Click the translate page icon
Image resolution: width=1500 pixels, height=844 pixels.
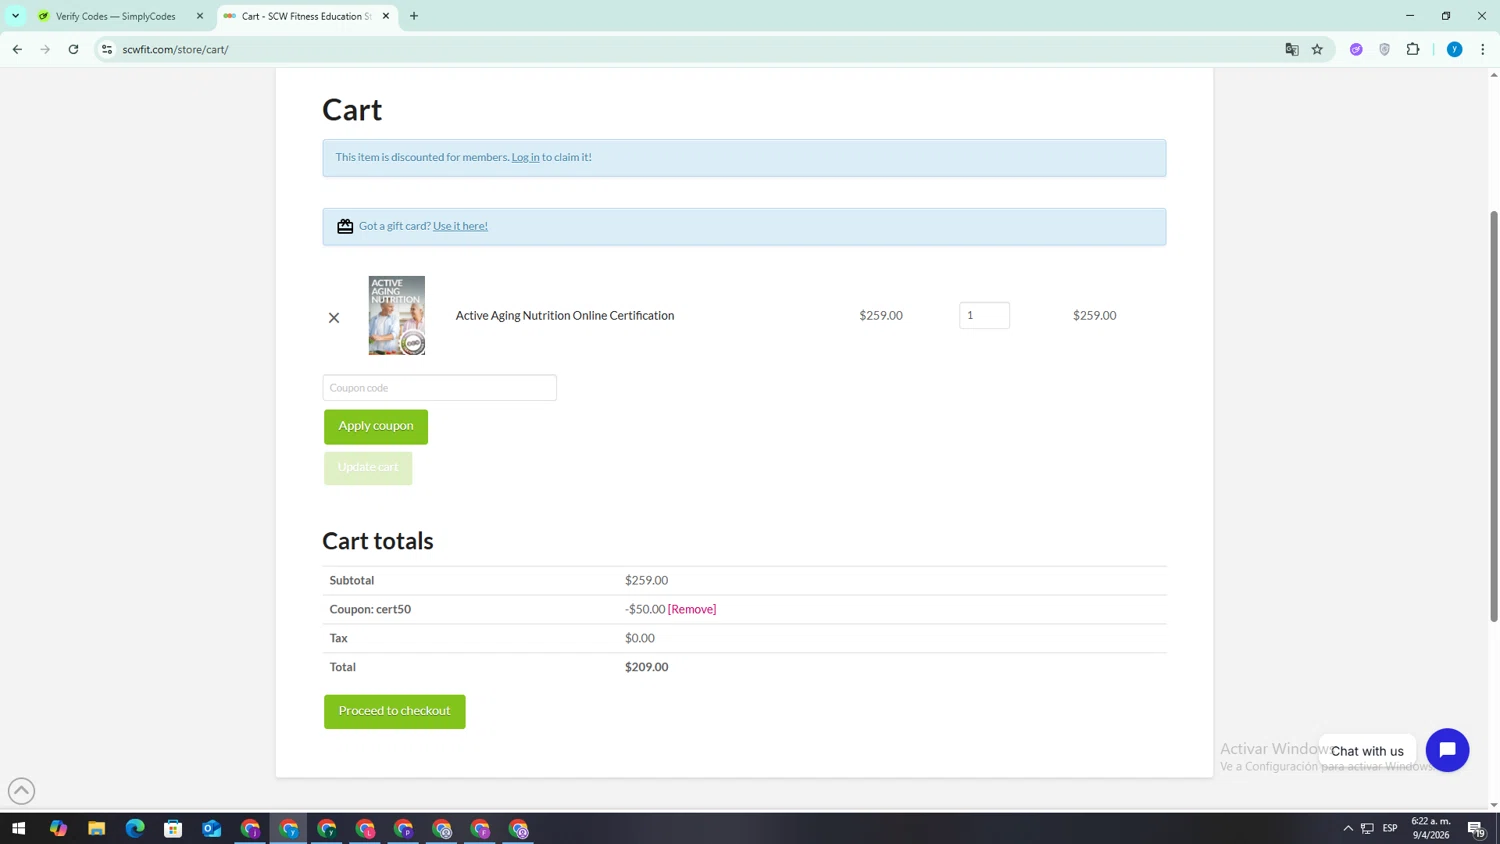click(1291, 49)
